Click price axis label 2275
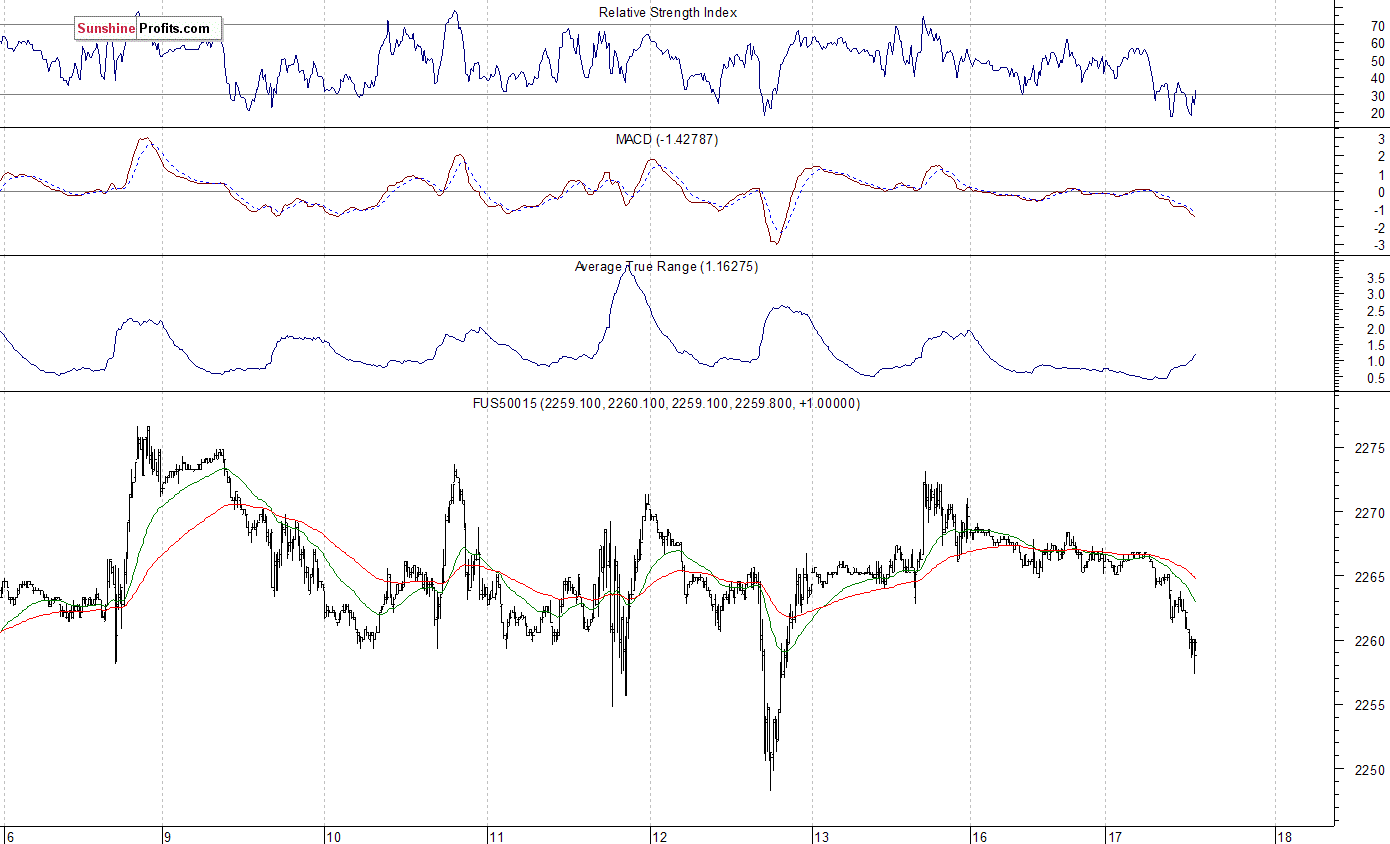The width and height of the screenshot is (1390, 844). 1371,447
